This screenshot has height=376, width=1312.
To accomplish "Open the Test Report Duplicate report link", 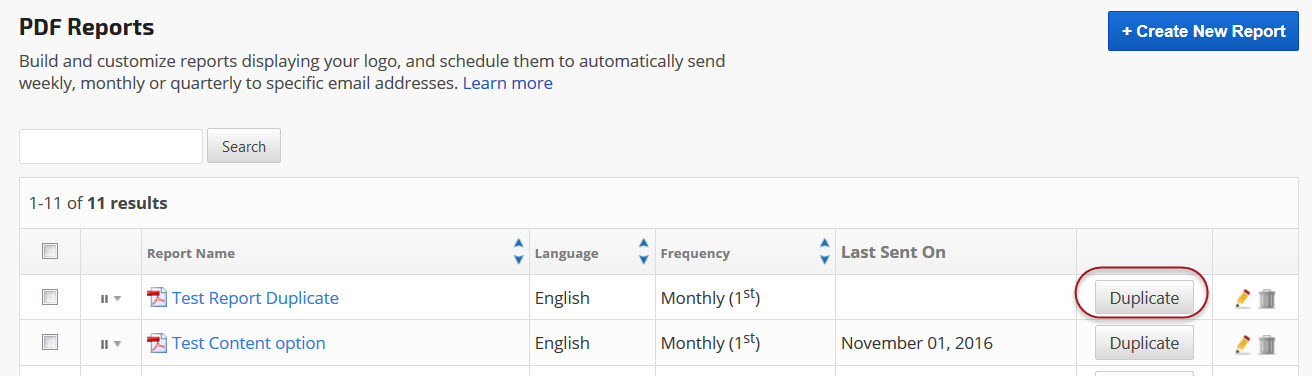I will coord(255,298).
